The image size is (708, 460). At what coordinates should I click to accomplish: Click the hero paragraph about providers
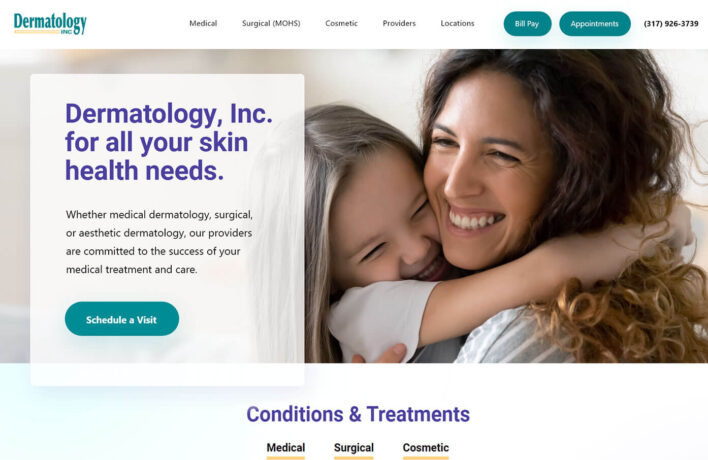click(x=159, y=242)
